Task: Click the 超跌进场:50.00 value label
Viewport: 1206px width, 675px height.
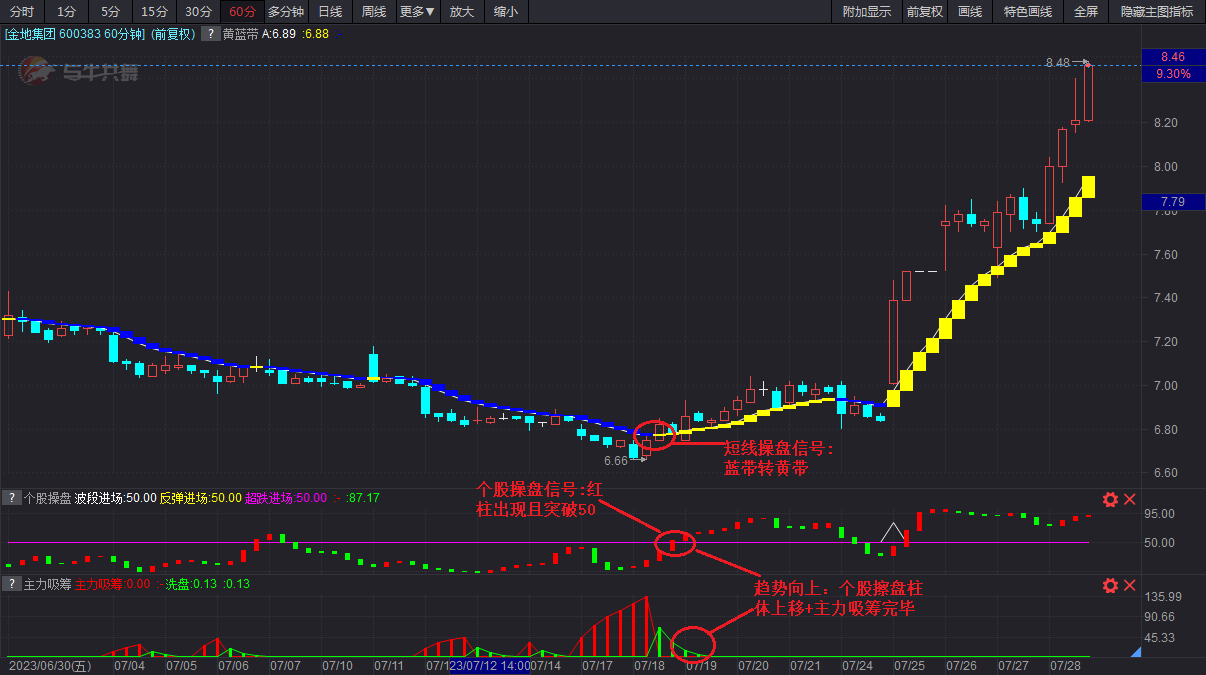Action: [x=286, y=498]
